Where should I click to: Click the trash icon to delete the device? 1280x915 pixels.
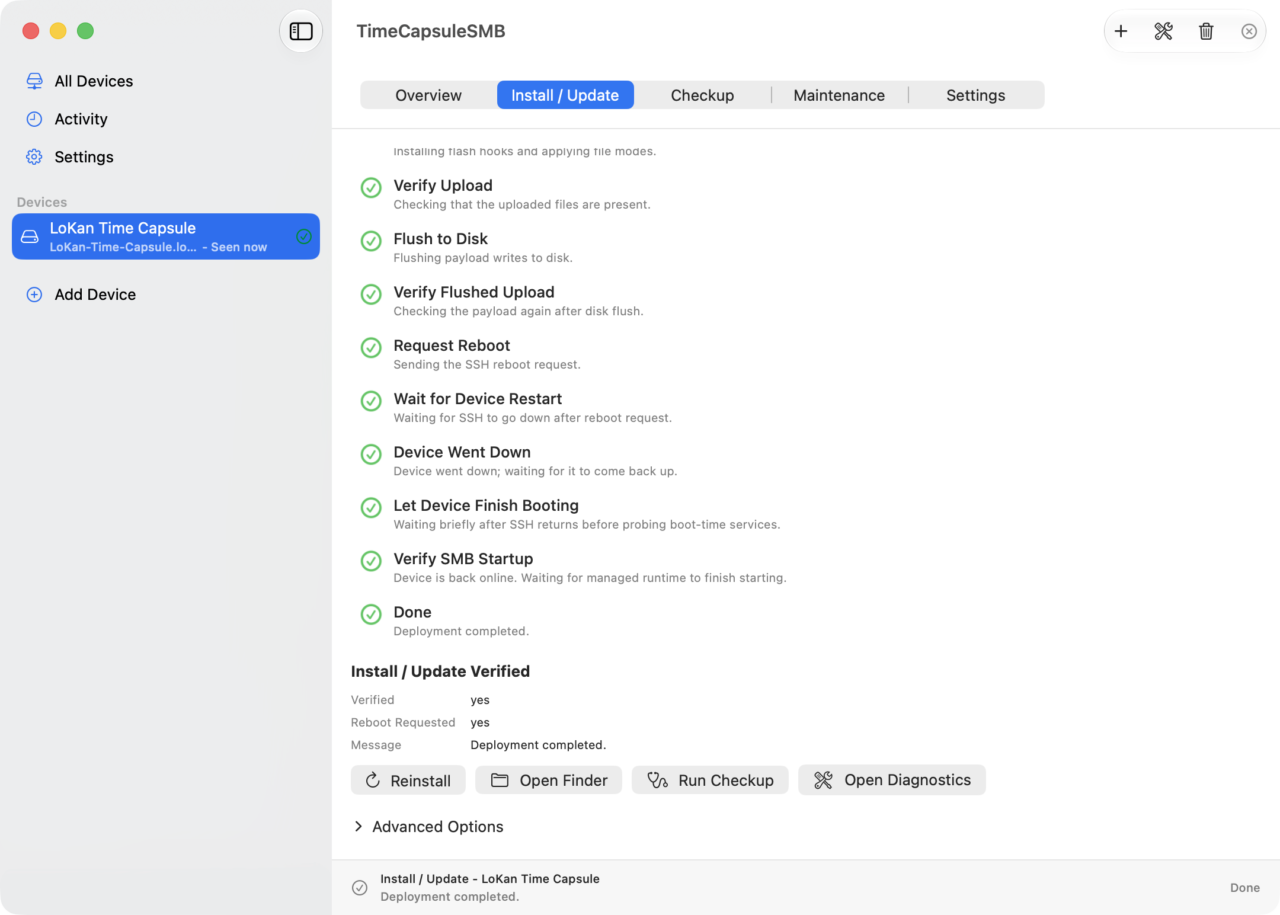tap(1206, 31)
